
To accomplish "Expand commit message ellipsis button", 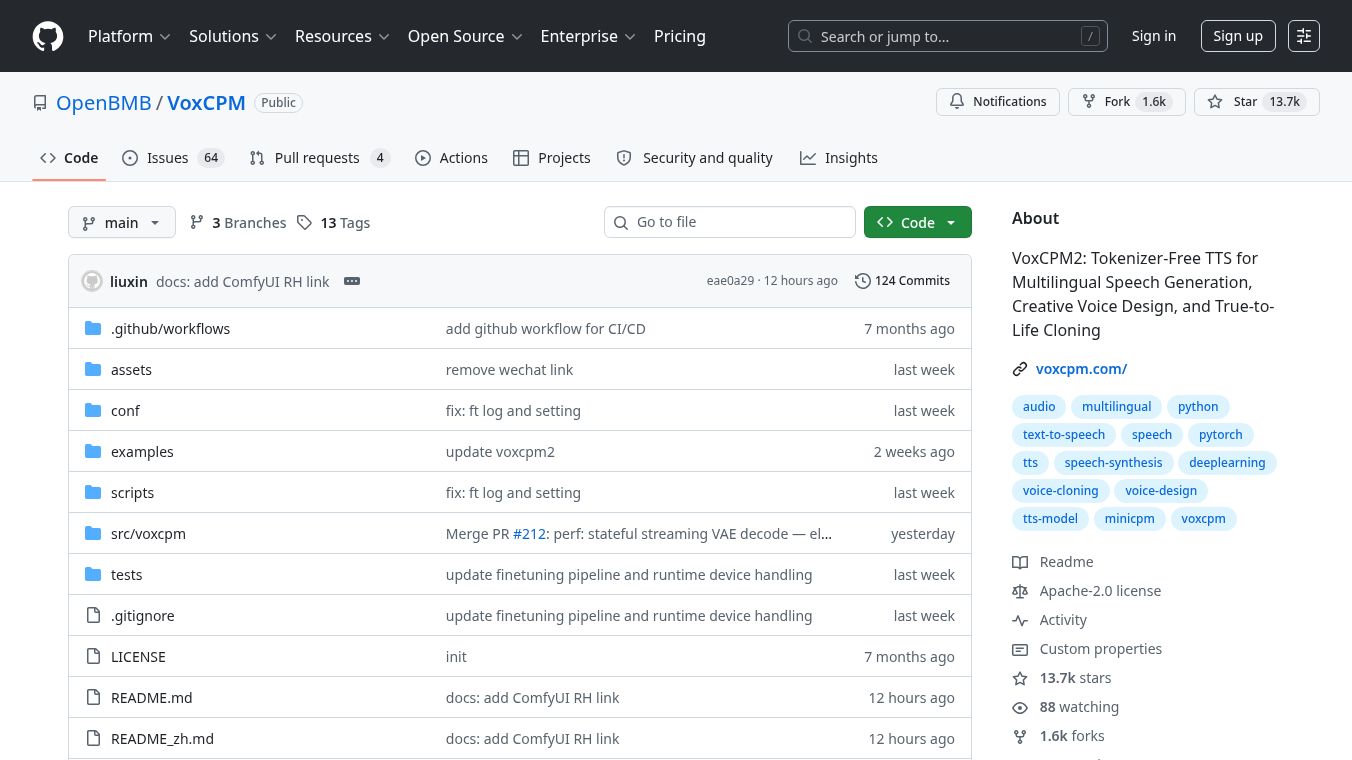I will 352,281.
